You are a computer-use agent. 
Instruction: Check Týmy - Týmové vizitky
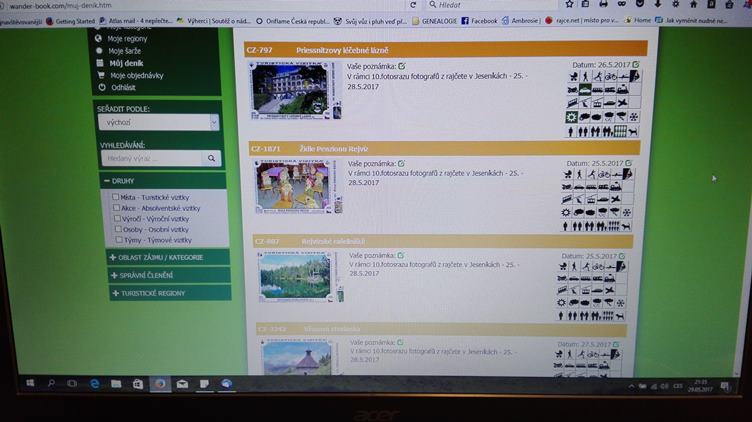point(119,240)
